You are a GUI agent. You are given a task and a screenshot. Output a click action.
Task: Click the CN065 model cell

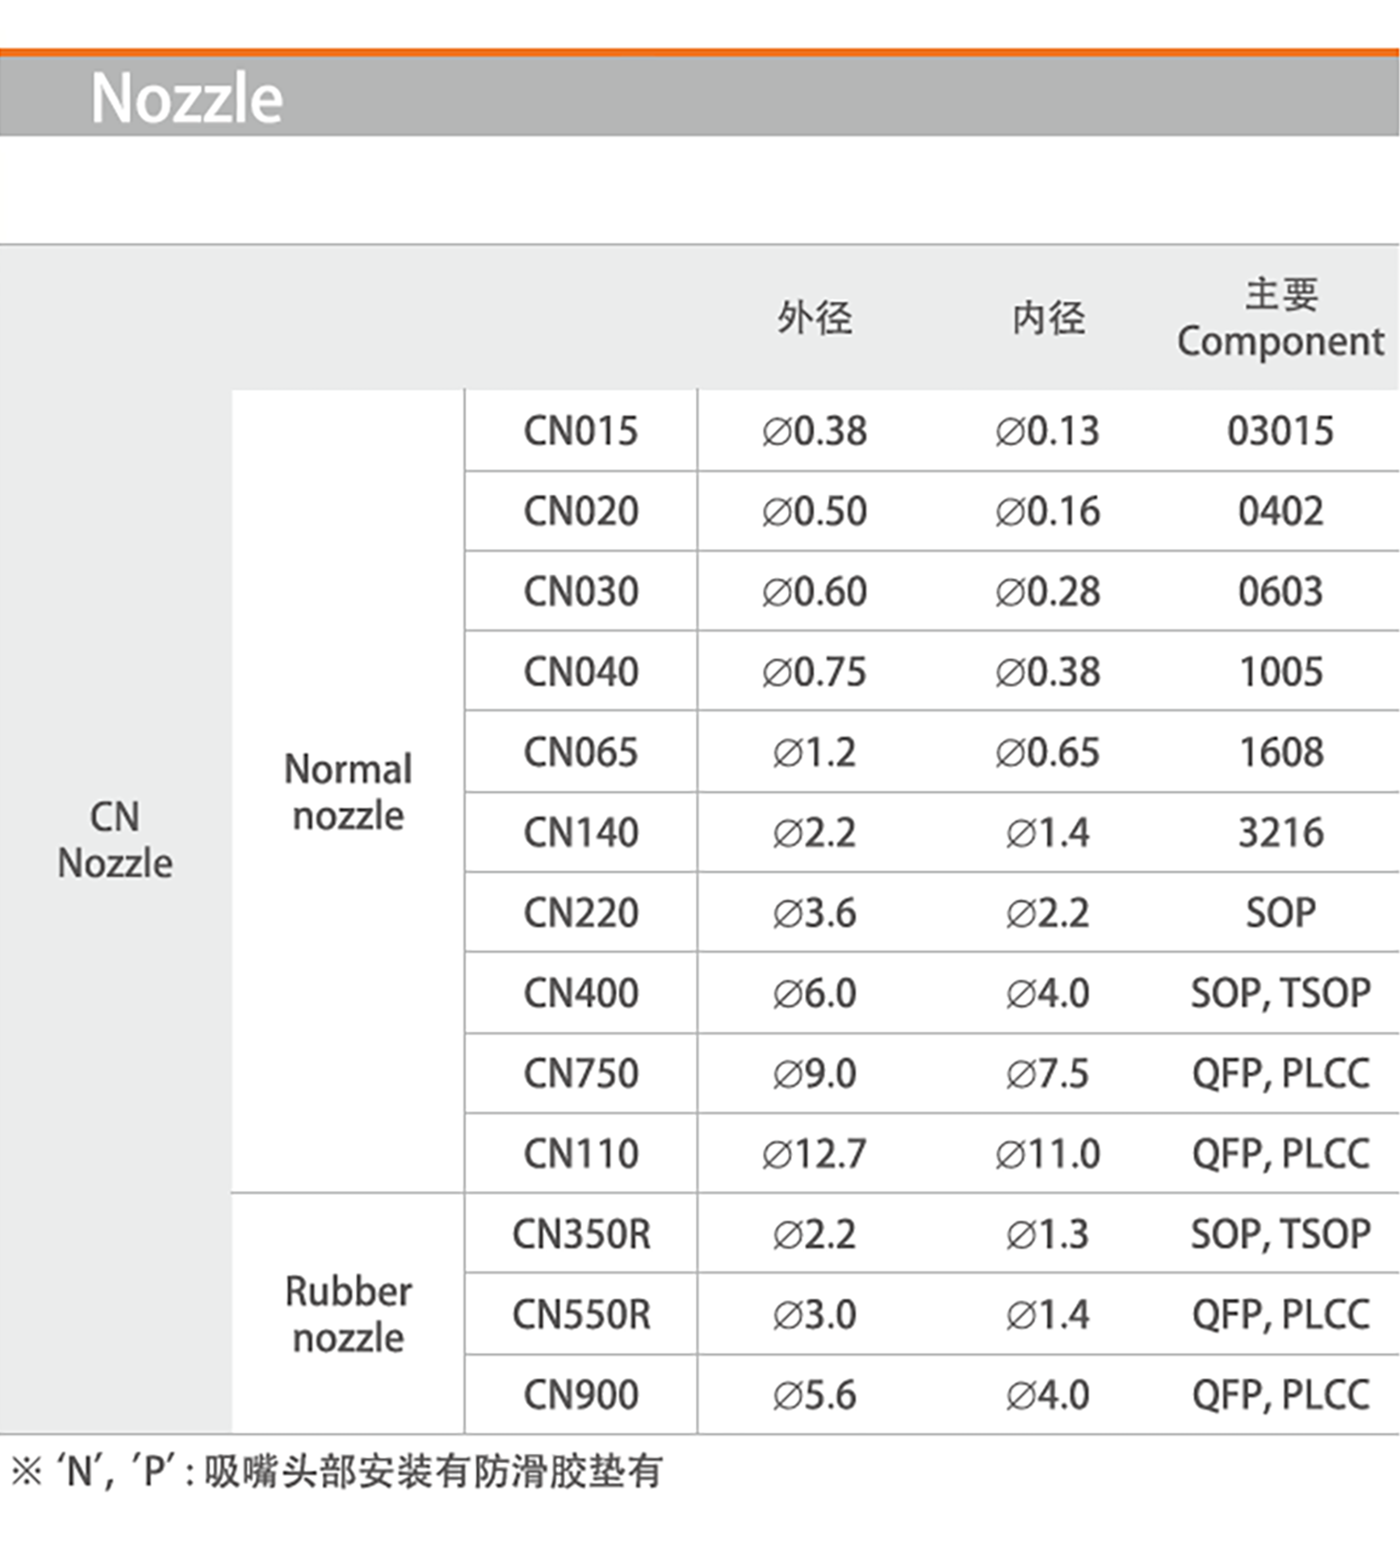[581, 752]
